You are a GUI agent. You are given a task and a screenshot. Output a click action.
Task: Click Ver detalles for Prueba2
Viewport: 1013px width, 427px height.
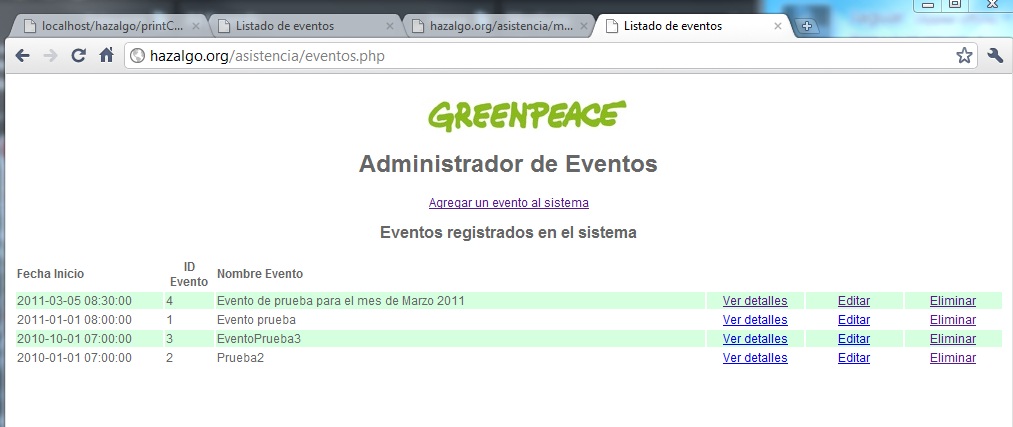click(755, 358)
